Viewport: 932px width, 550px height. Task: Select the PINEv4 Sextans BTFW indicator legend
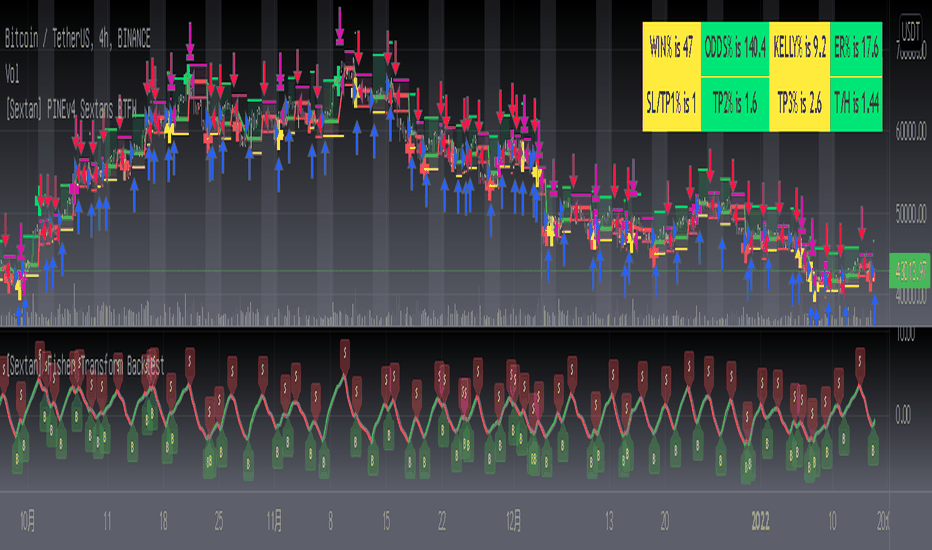pyautogui.click(x=71, y=109)
